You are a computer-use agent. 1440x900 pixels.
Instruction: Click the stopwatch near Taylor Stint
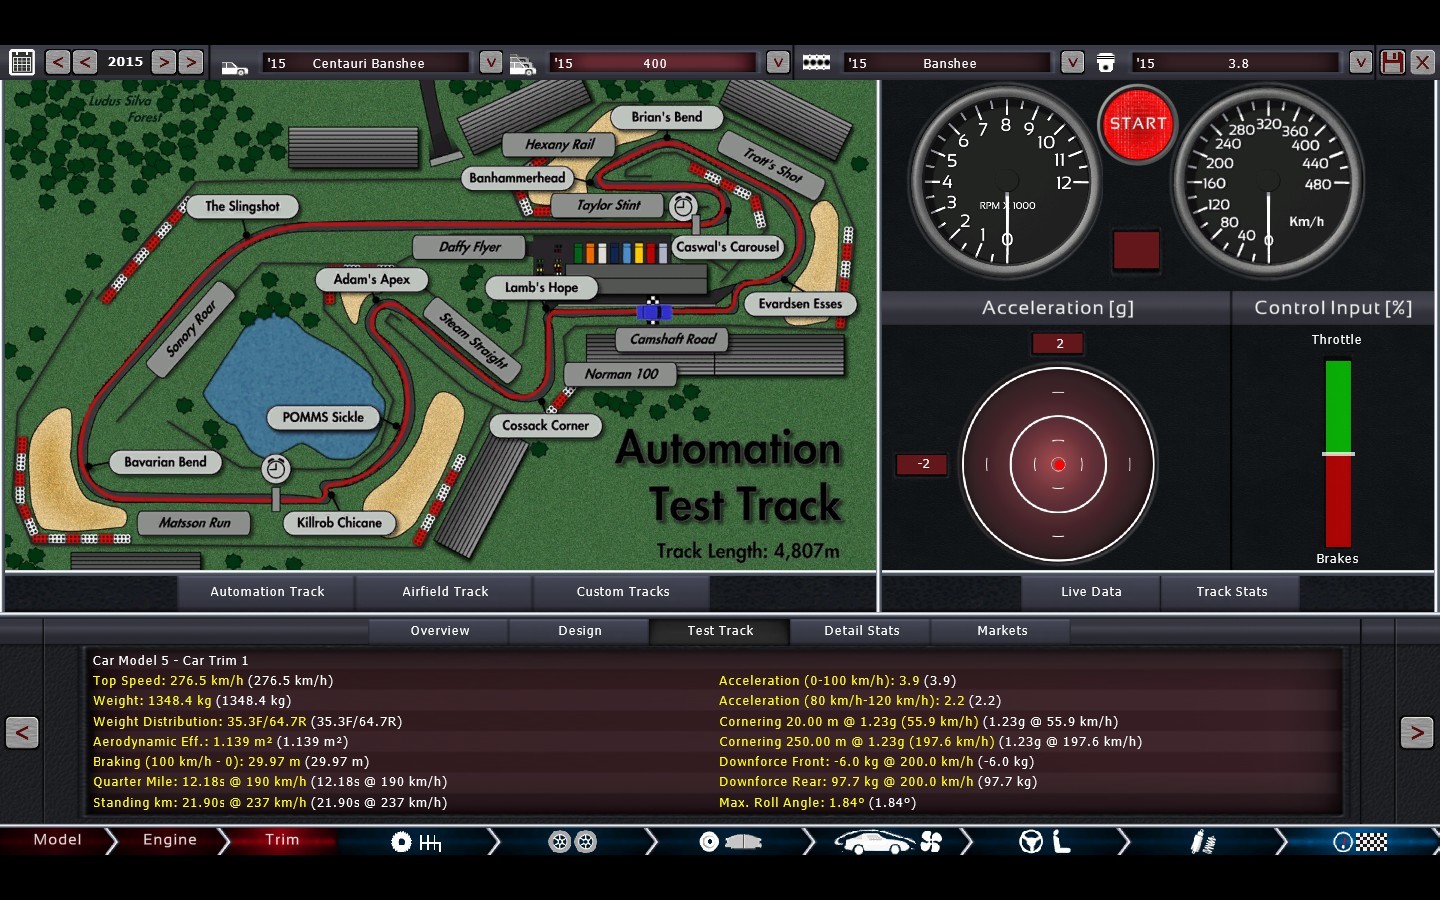click(683, 206)
